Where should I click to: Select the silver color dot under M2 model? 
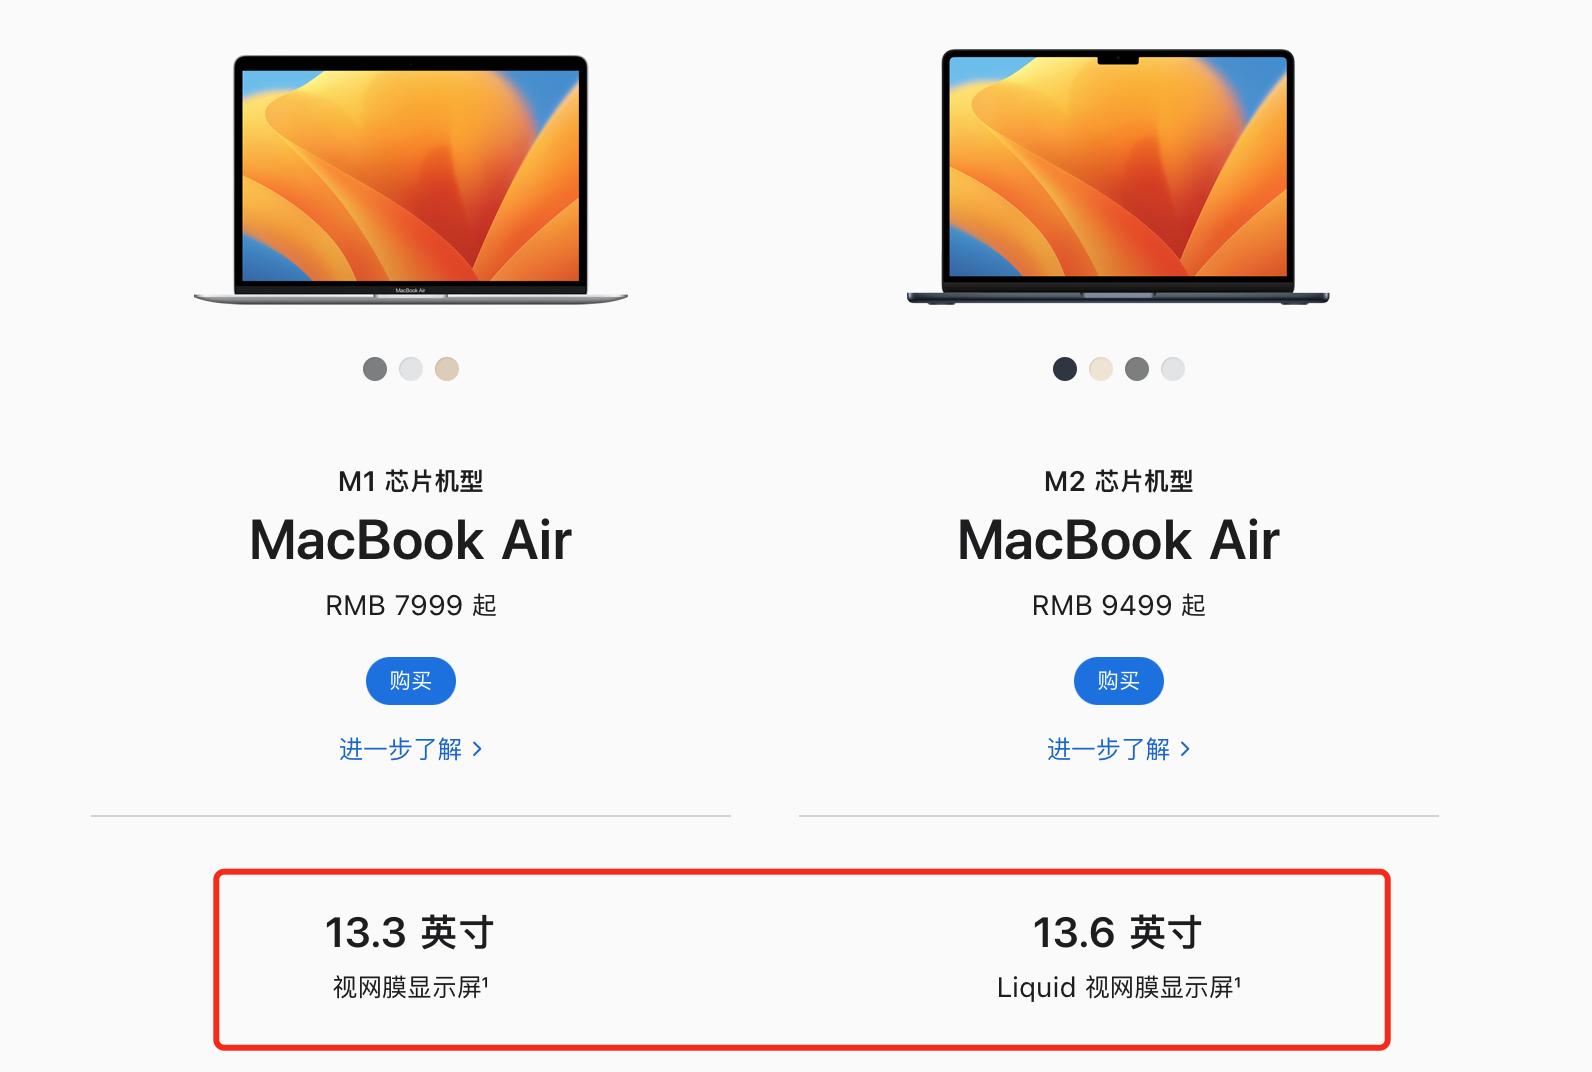1173,369
